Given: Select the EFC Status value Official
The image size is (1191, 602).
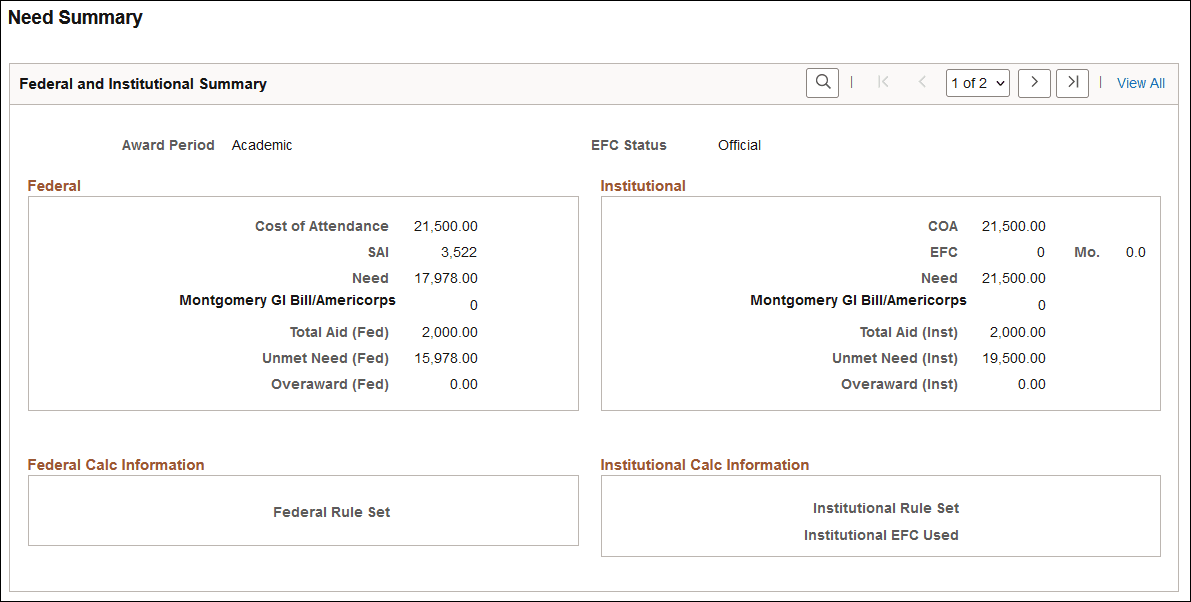Looking at the screenshot, I should [x=739, y=144].
